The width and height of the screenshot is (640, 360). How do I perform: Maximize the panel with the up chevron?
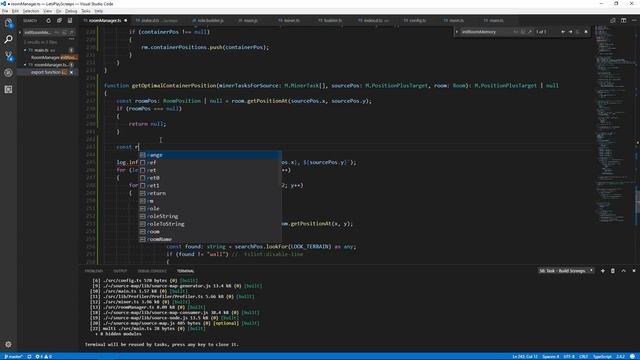coord(623,271)
